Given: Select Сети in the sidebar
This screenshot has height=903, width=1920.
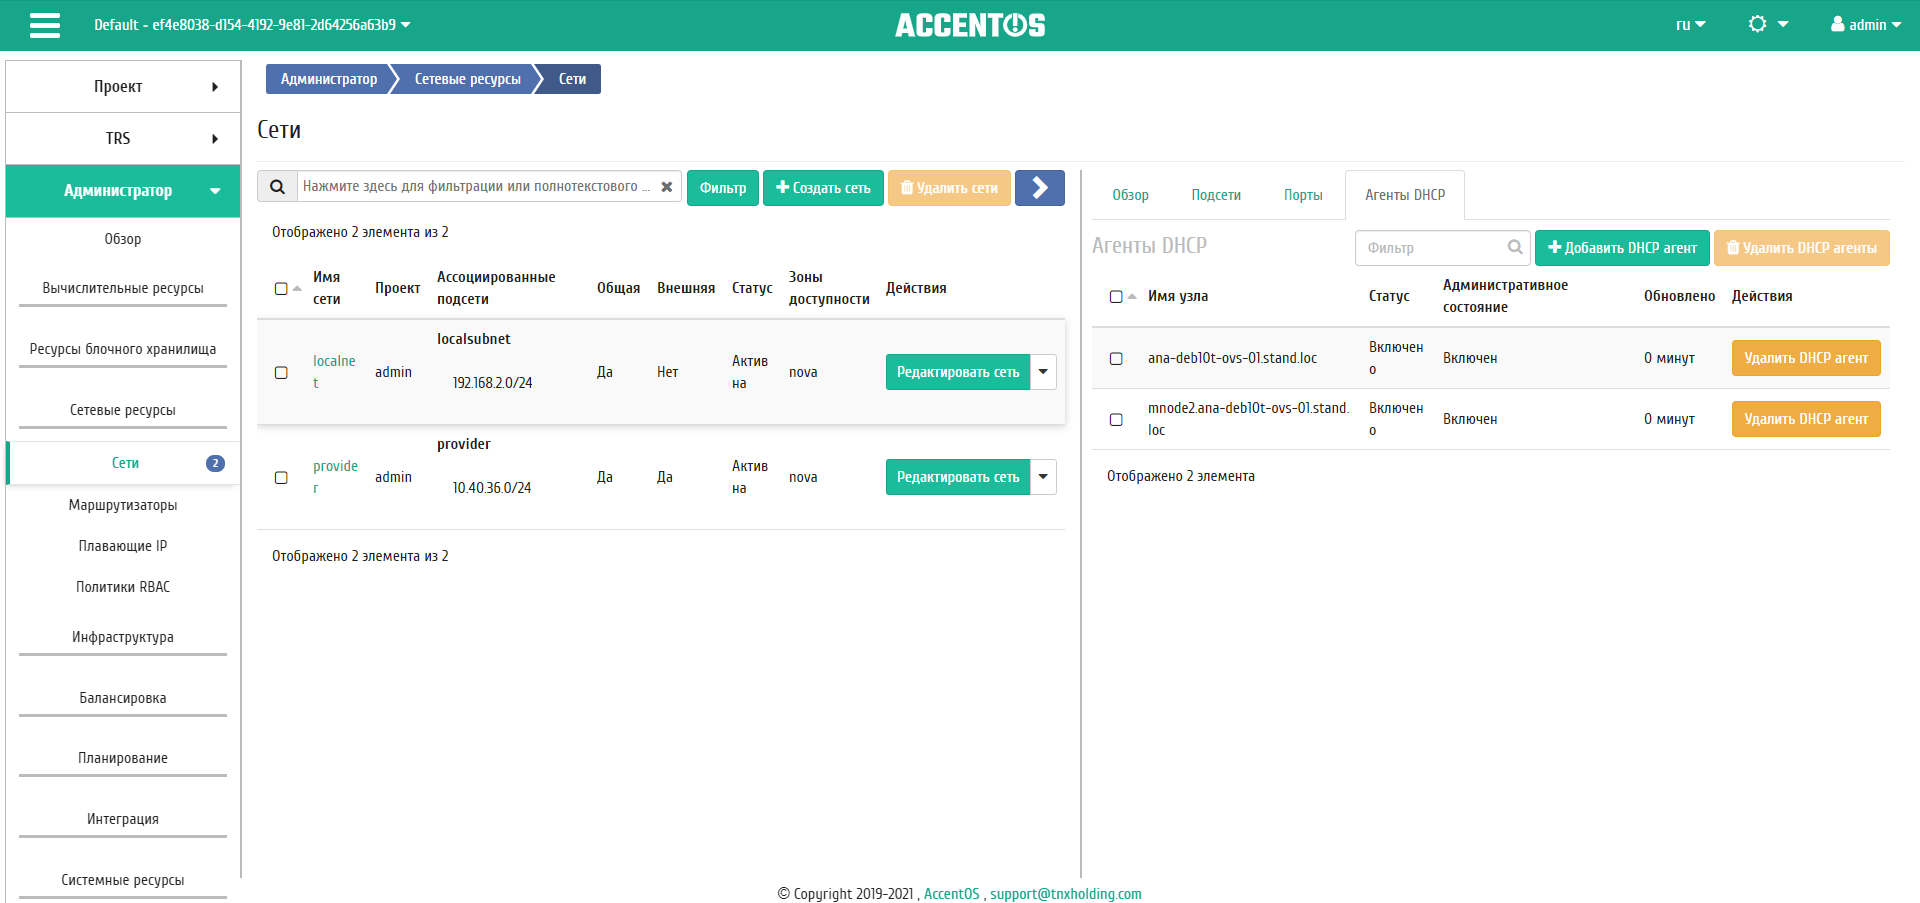Looking at the screenshot, I should point(125,463).
